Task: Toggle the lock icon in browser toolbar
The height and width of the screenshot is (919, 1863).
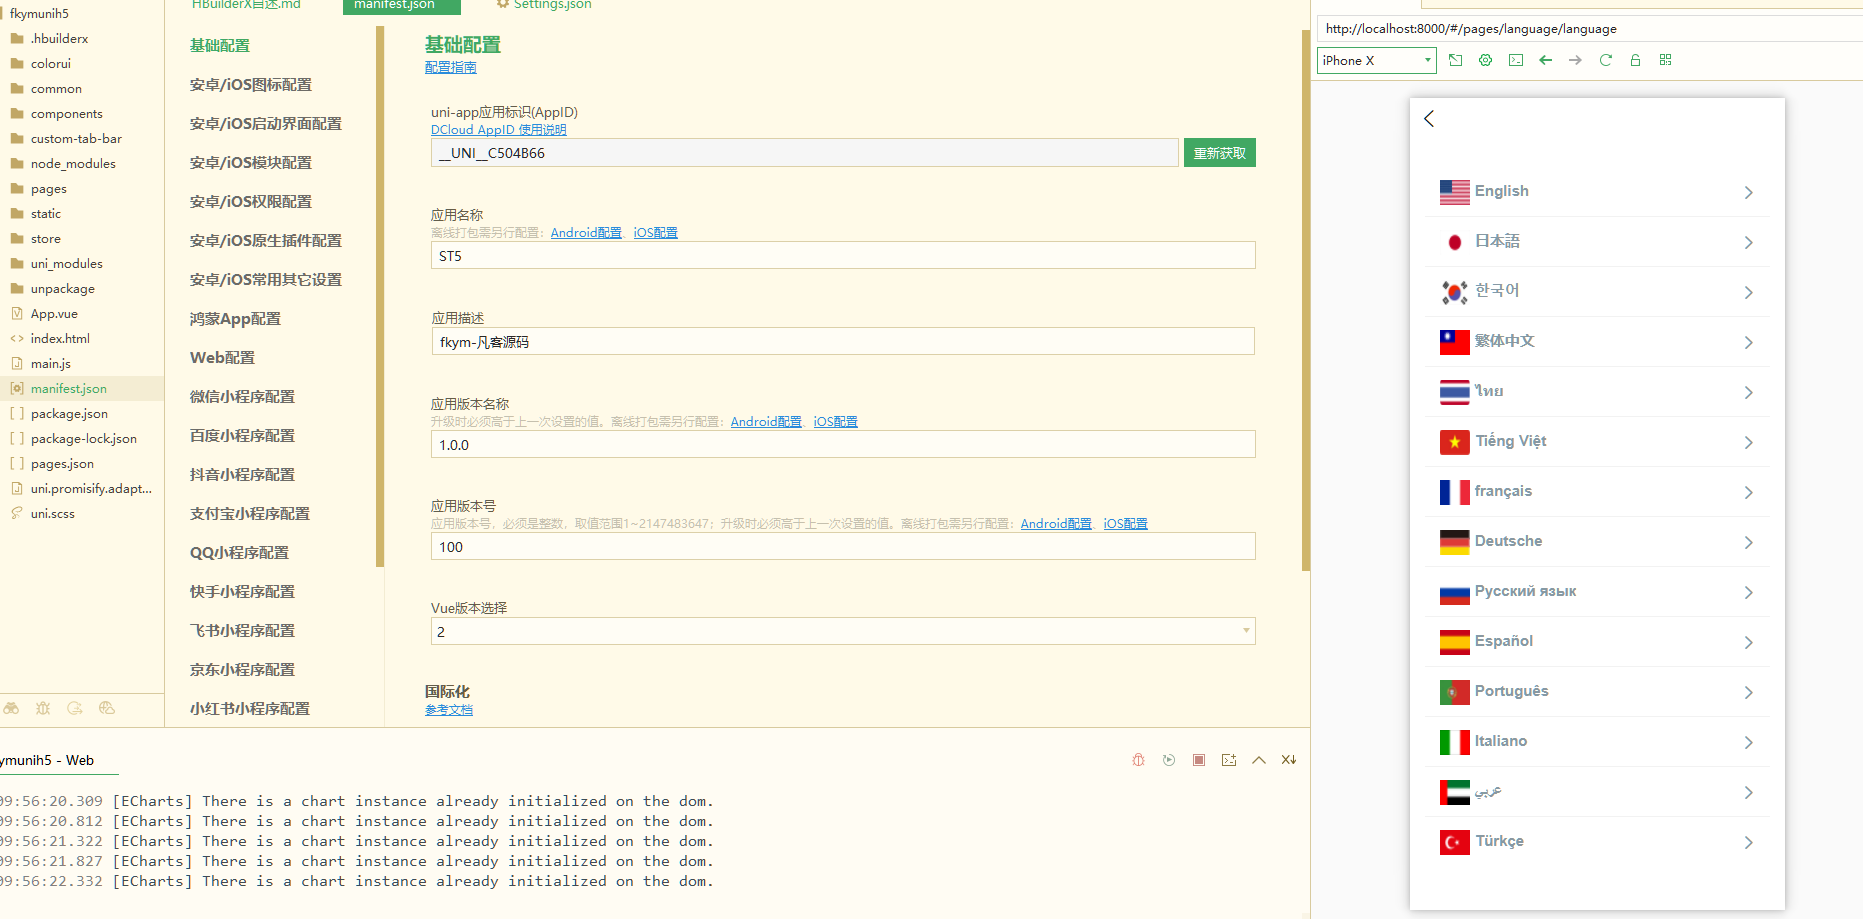Action: coord(1635,60)
